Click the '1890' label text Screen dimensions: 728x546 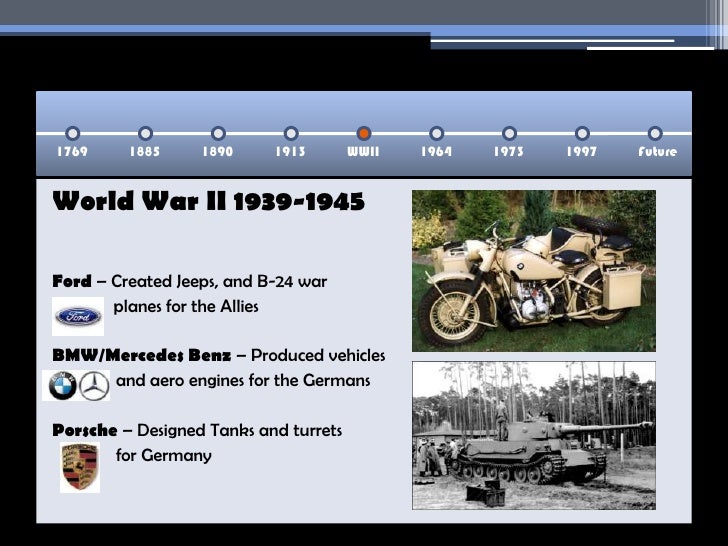(x=218, y=151)
